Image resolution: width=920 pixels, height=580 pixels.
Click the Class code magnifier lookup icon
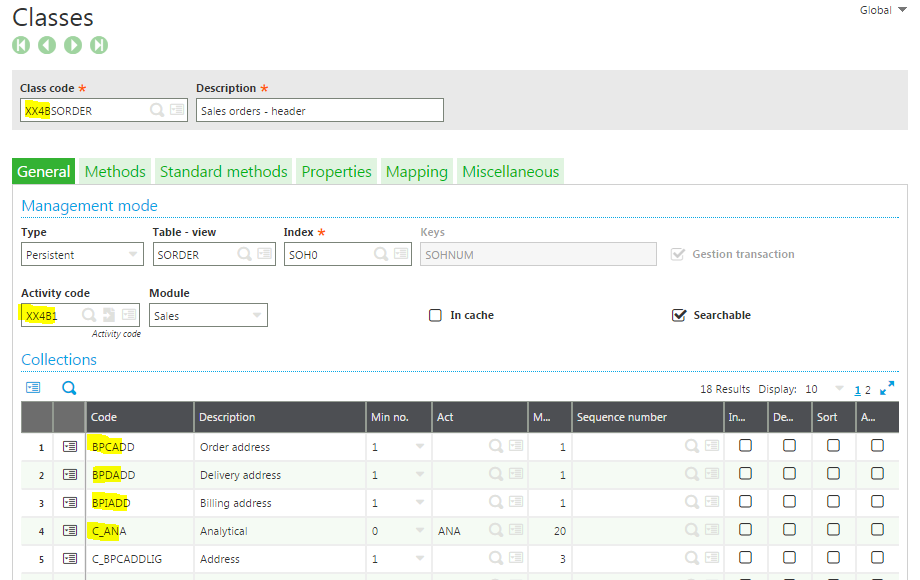pyautogui.click(x=157, y=110)
